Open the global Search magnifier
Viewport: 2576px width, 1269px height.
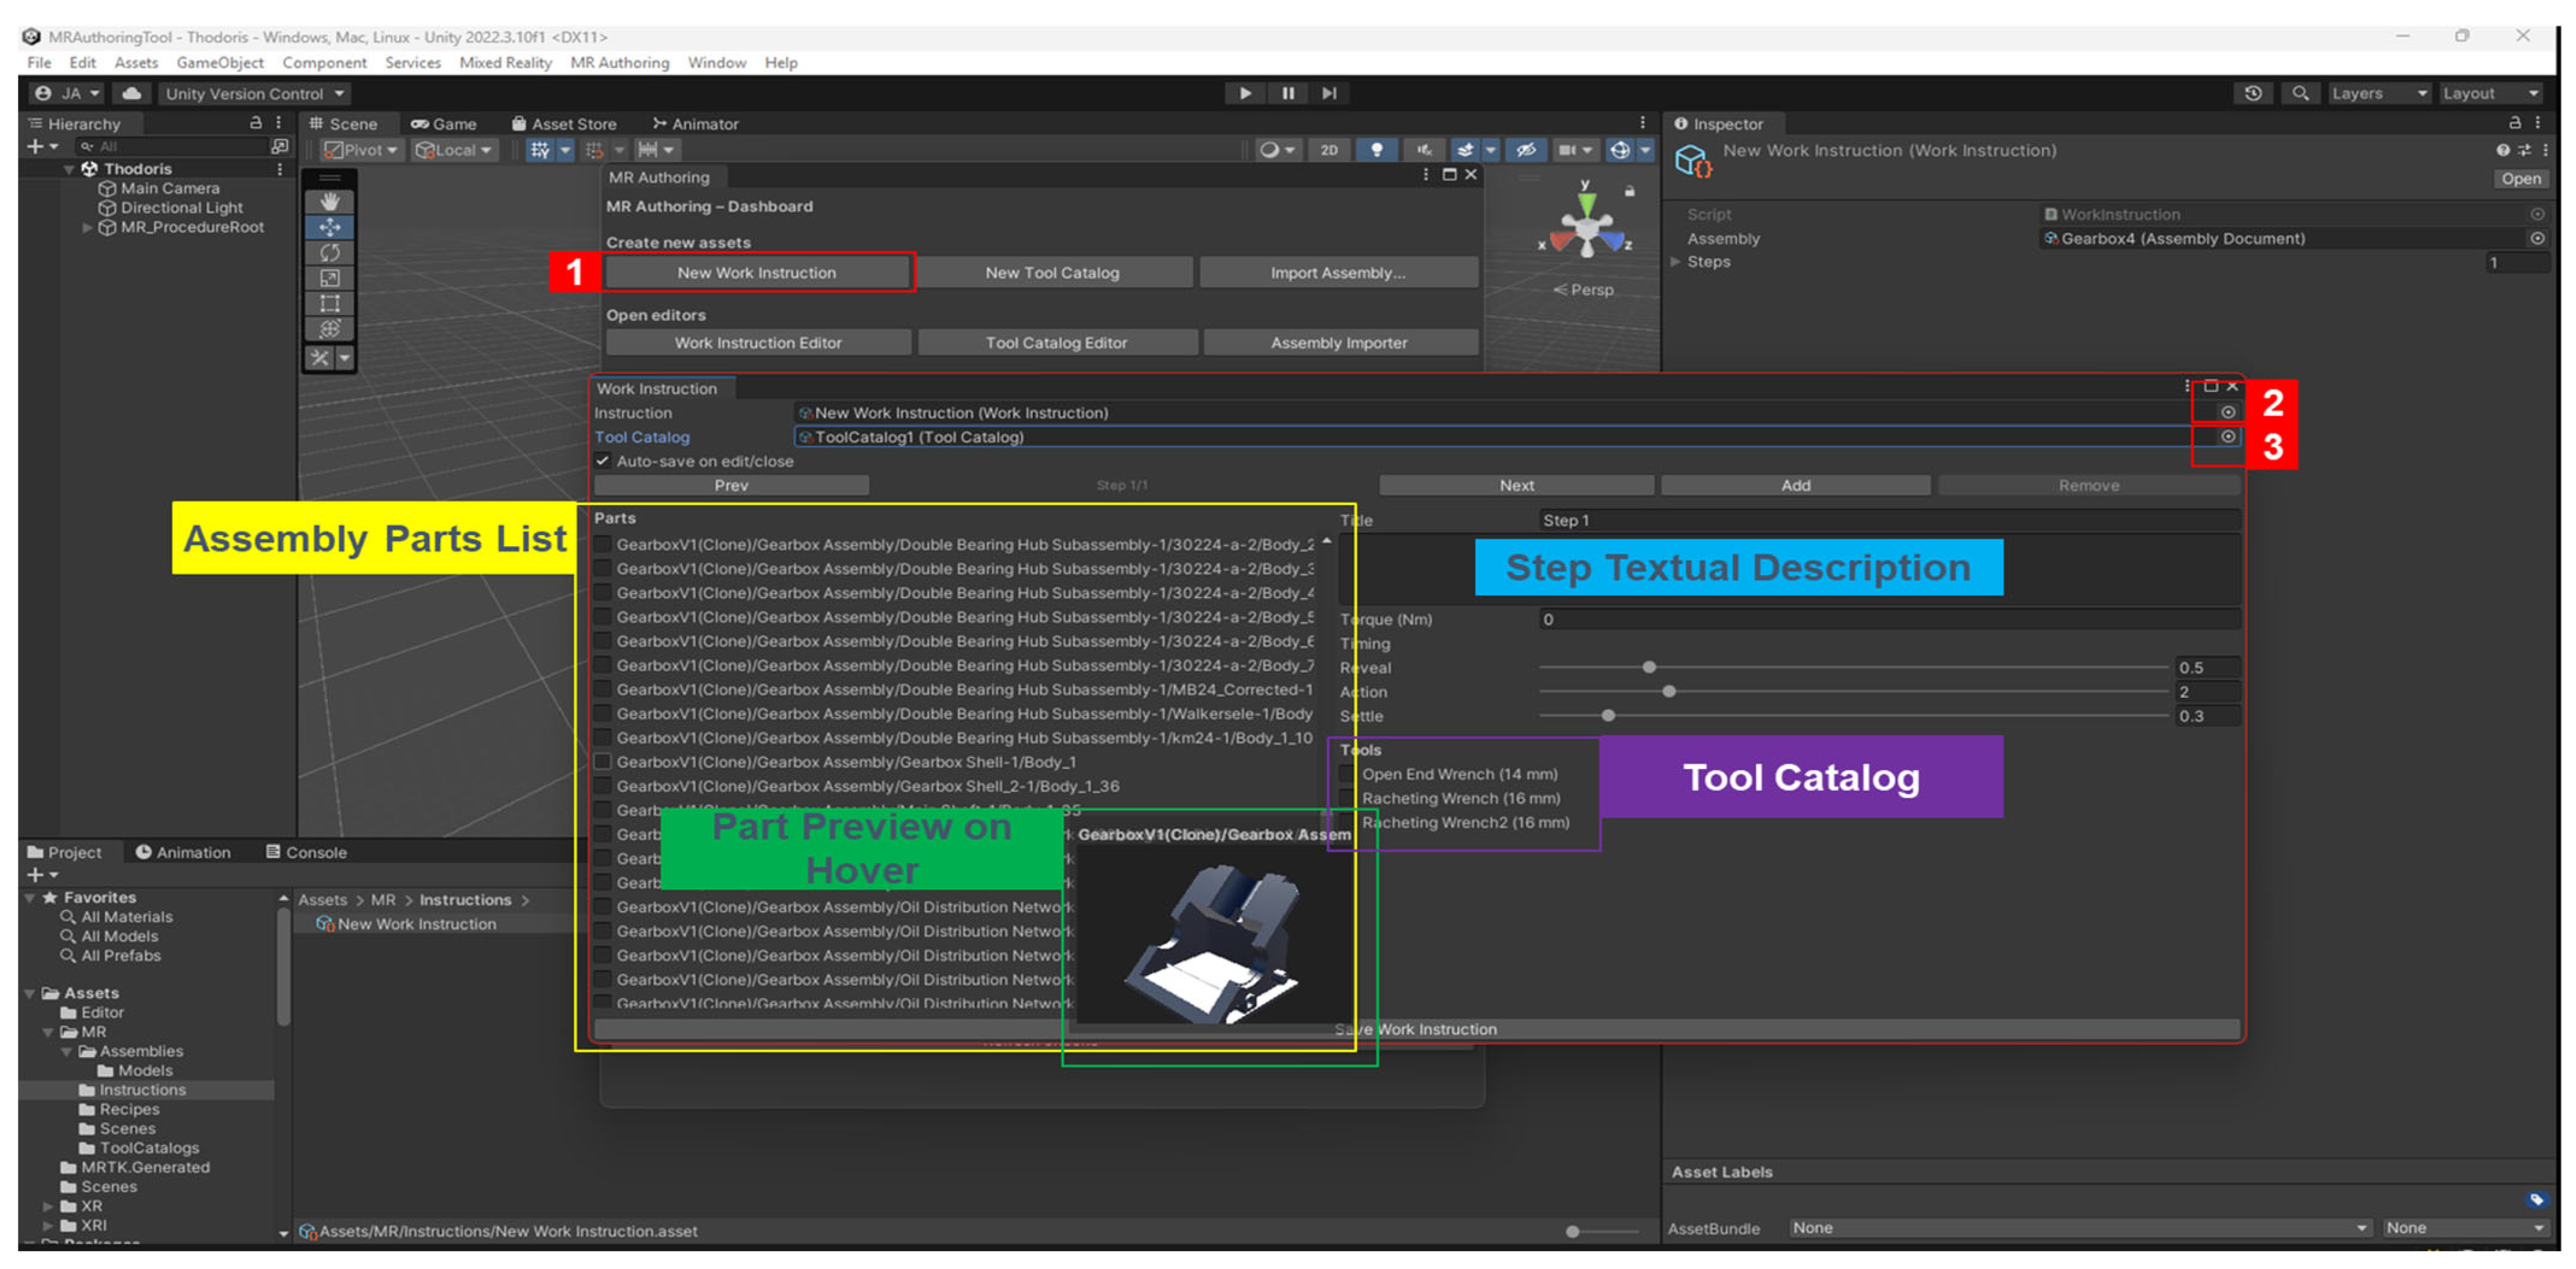pyautogui.click(x=2300, y=93)
